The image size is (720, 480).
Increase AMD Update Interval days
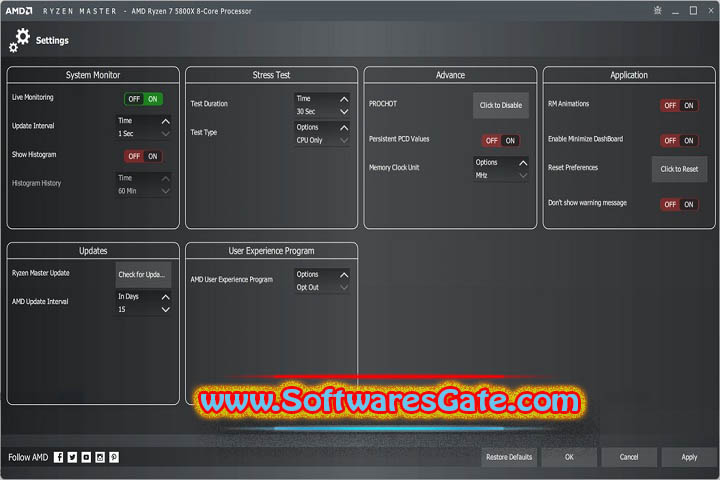166,297
